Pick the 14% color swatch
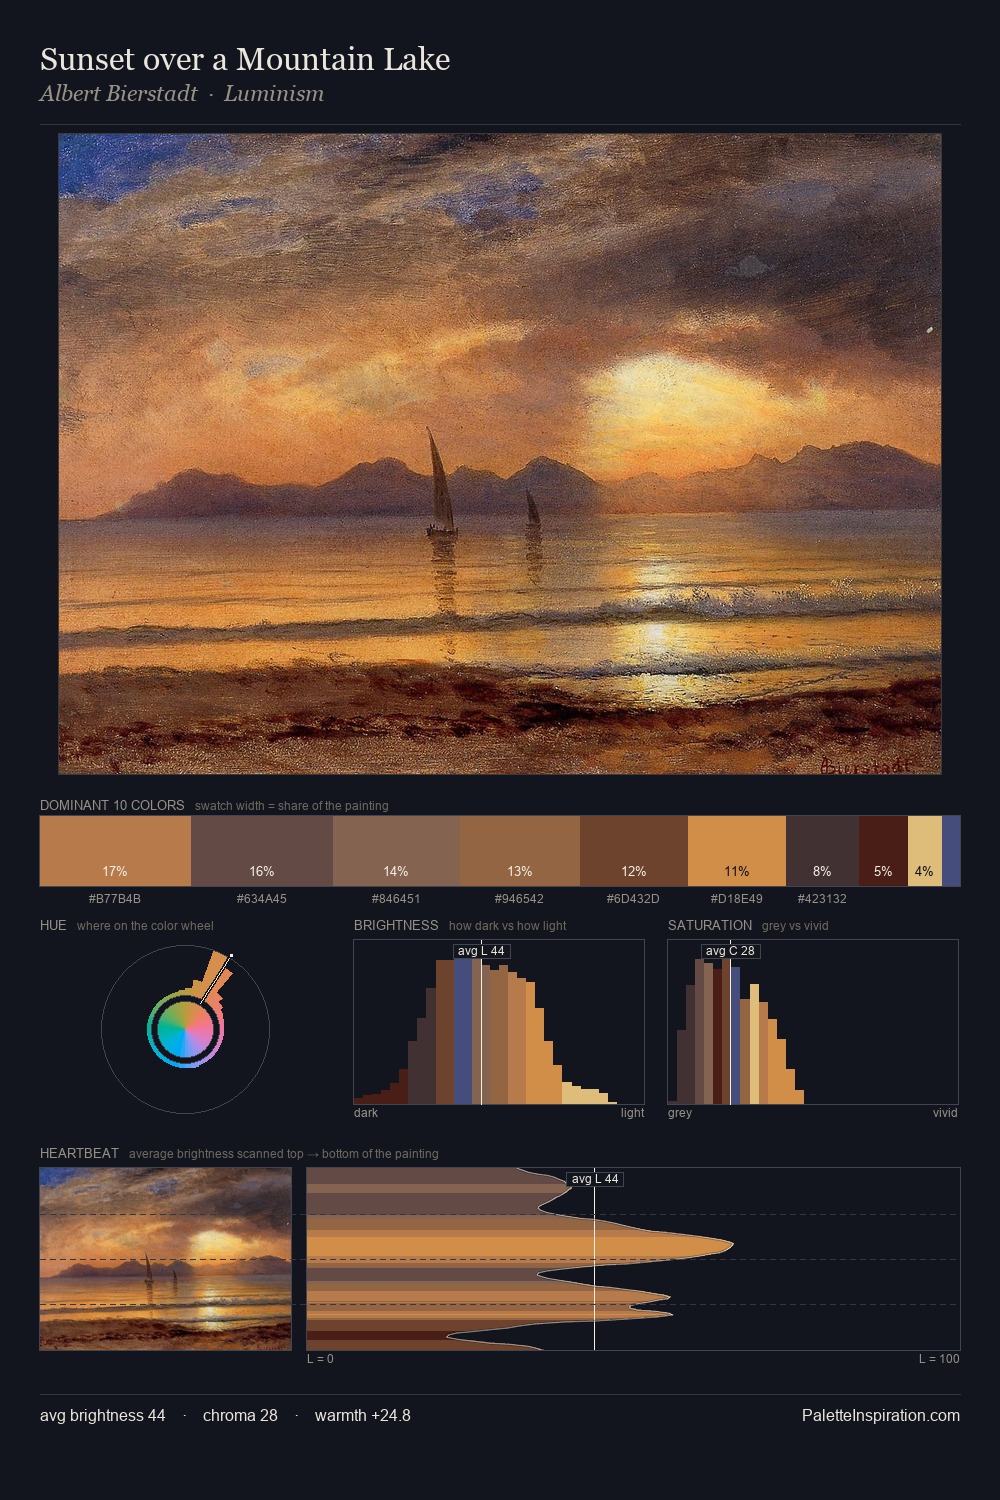Image resolution: width=1000 pixels, height=1500 pixels. click(x=396, y=851)
